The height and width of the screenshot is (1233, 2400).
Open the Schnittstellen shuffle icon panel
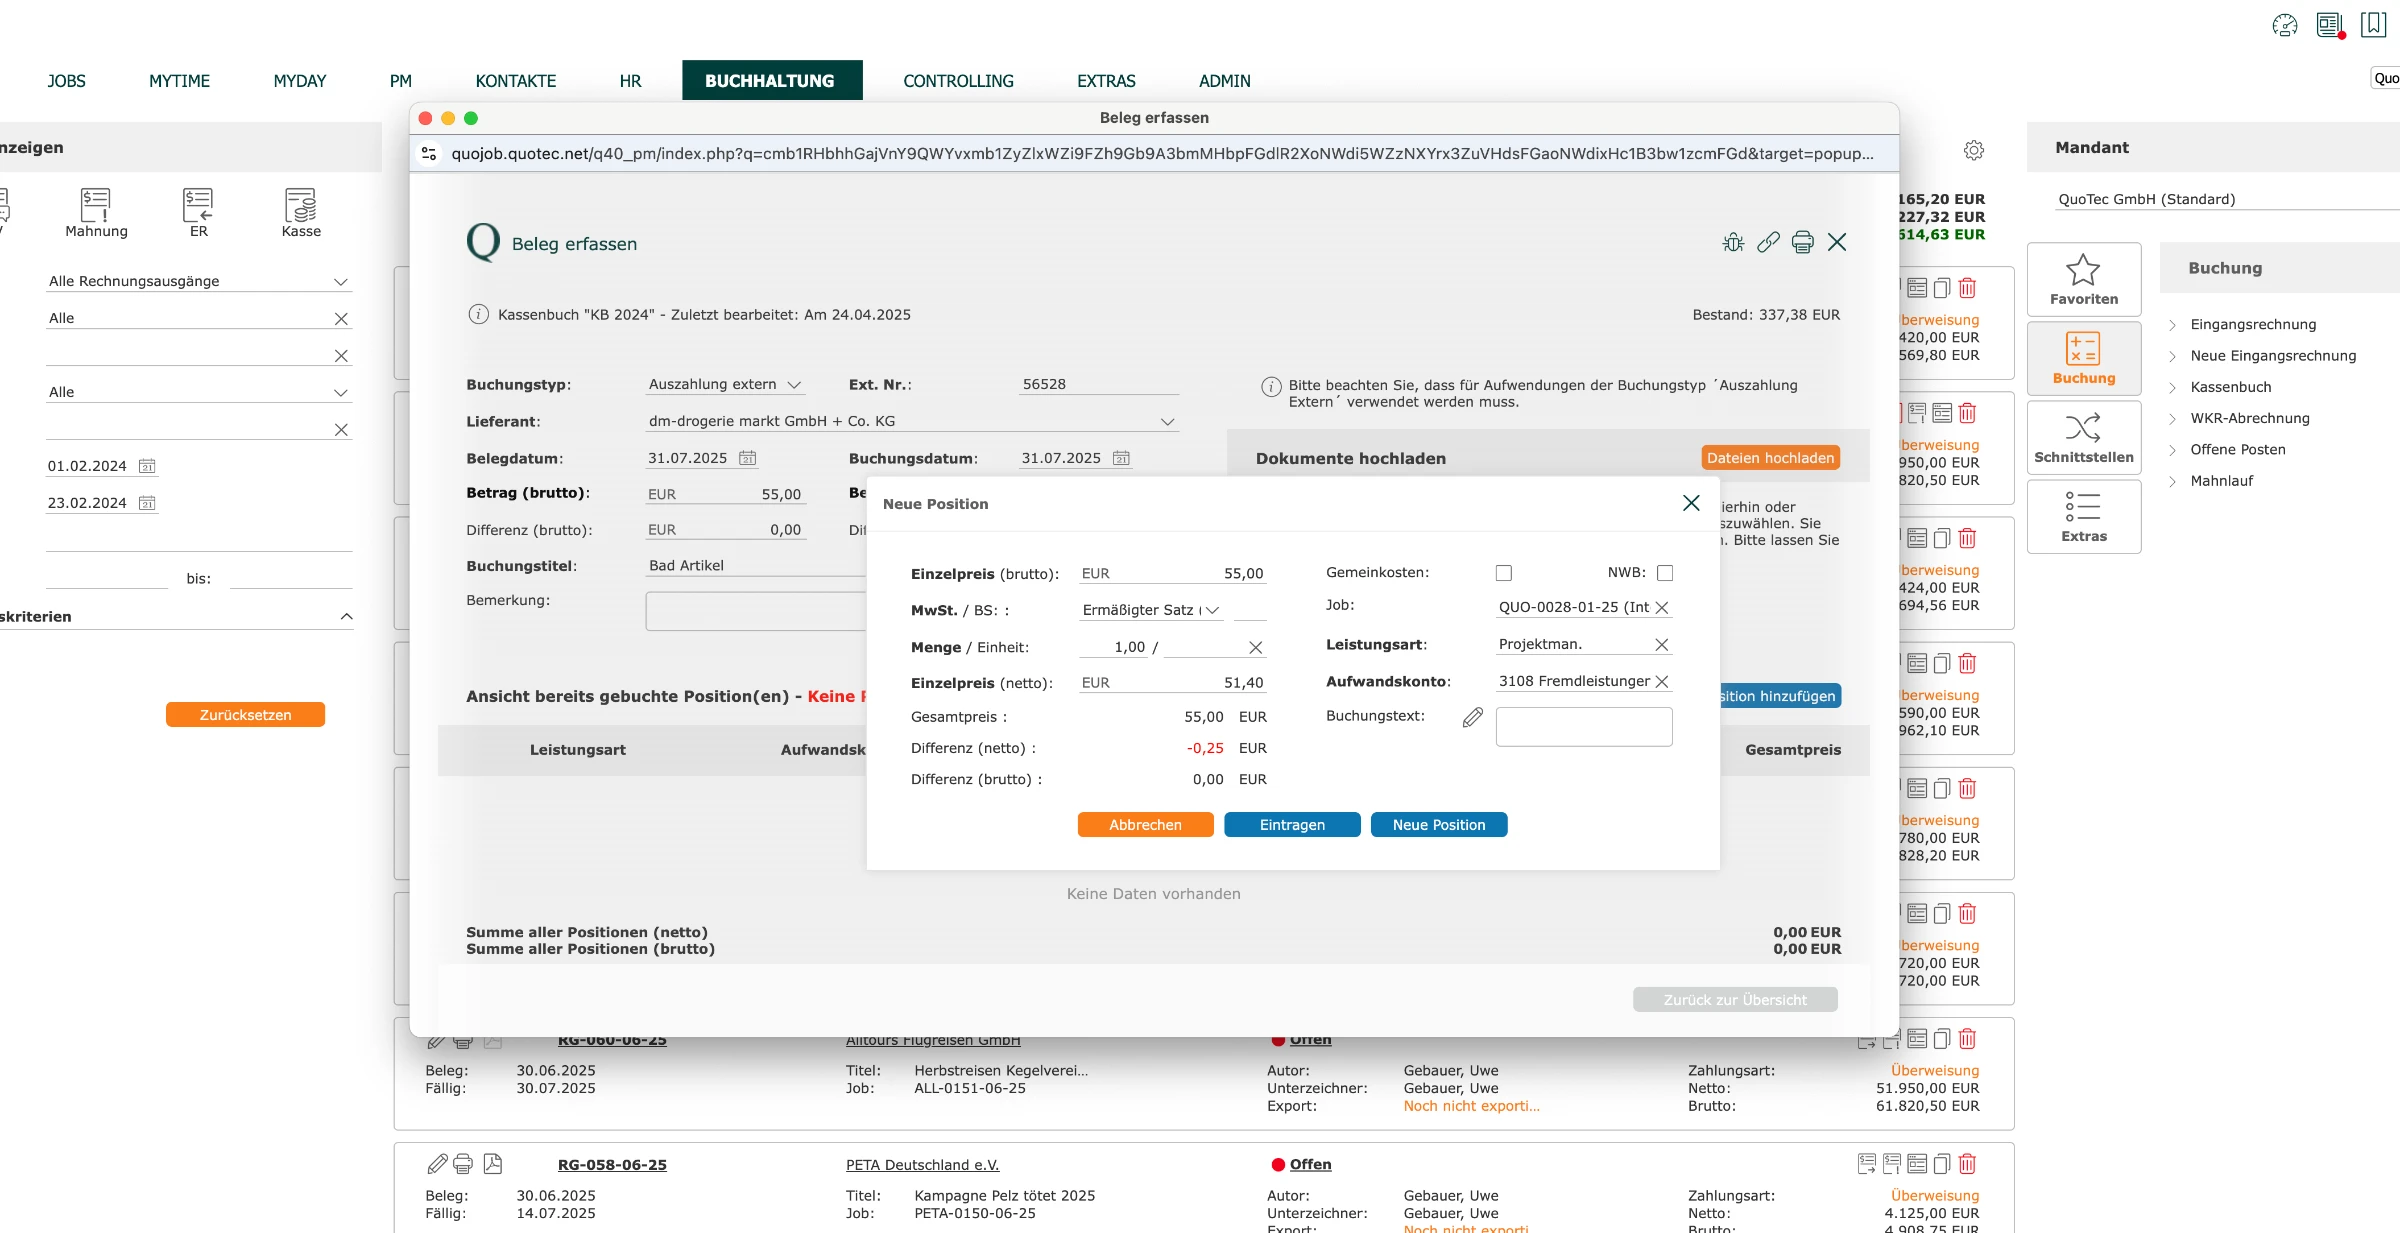[x=2084, y=438]
